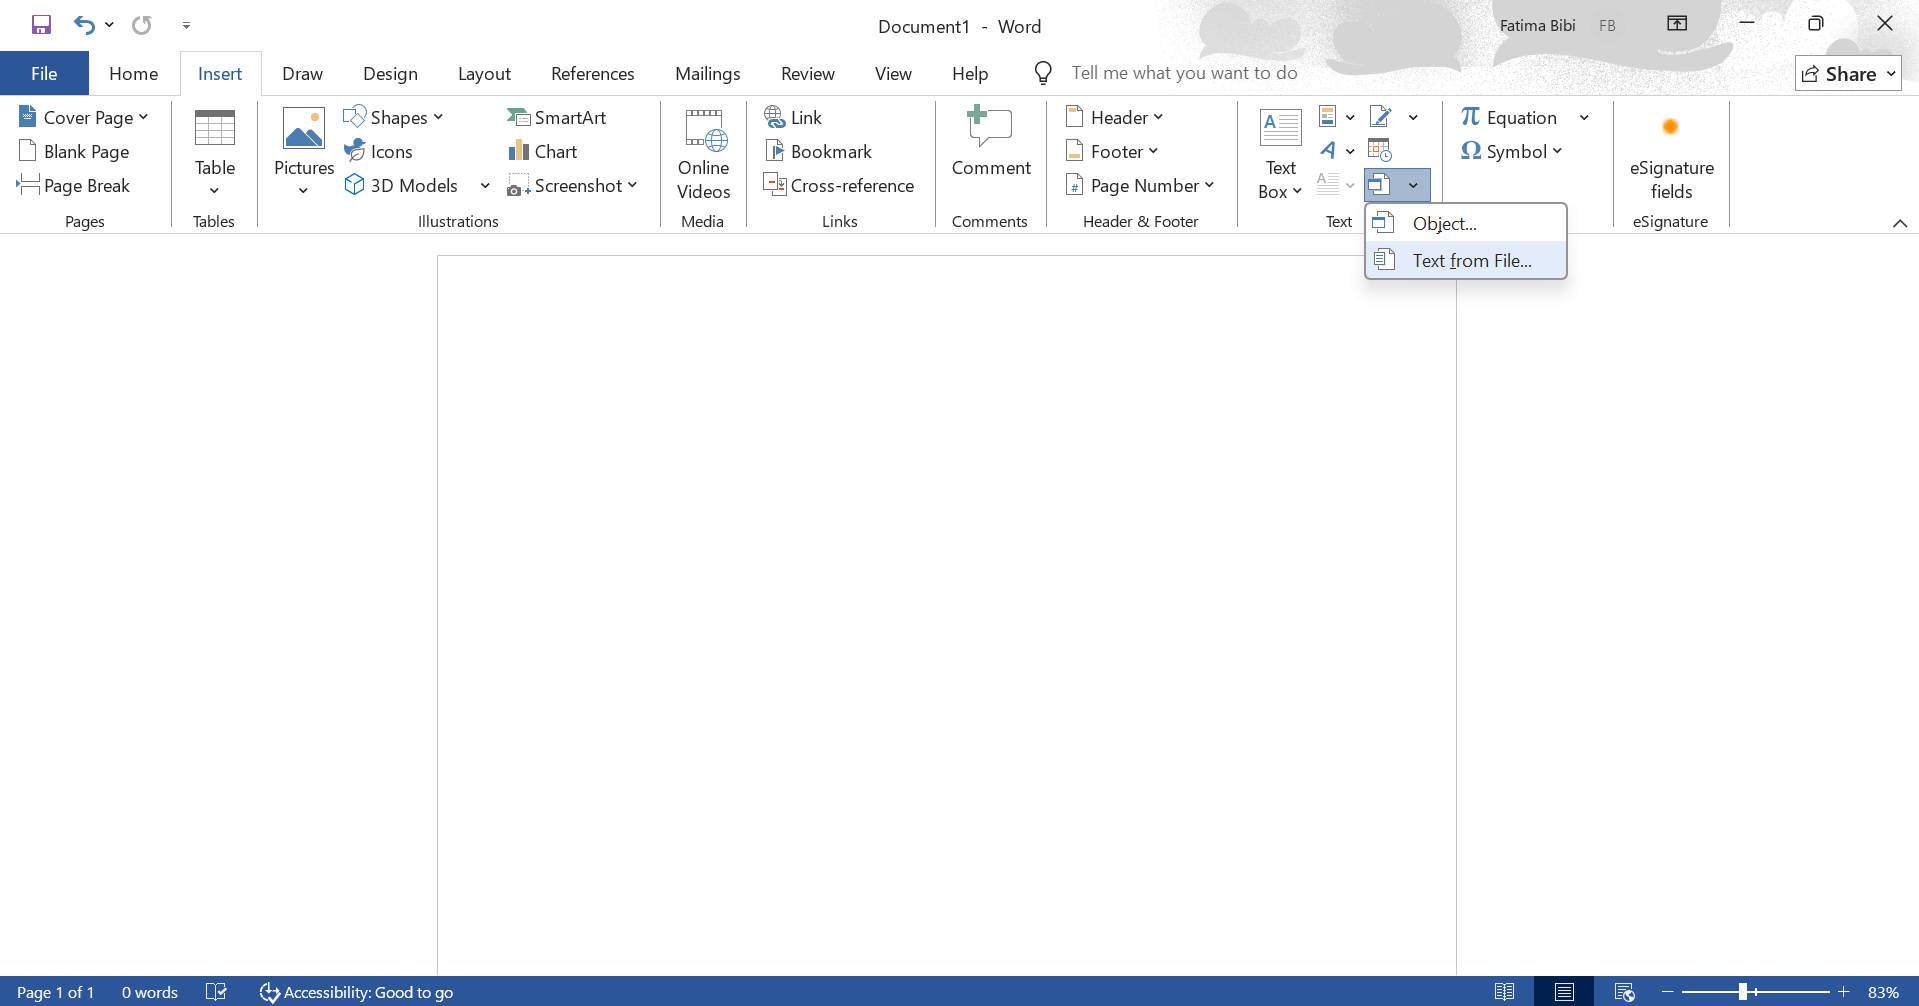
Task: Switch to the Design tab
Action: 390,73
